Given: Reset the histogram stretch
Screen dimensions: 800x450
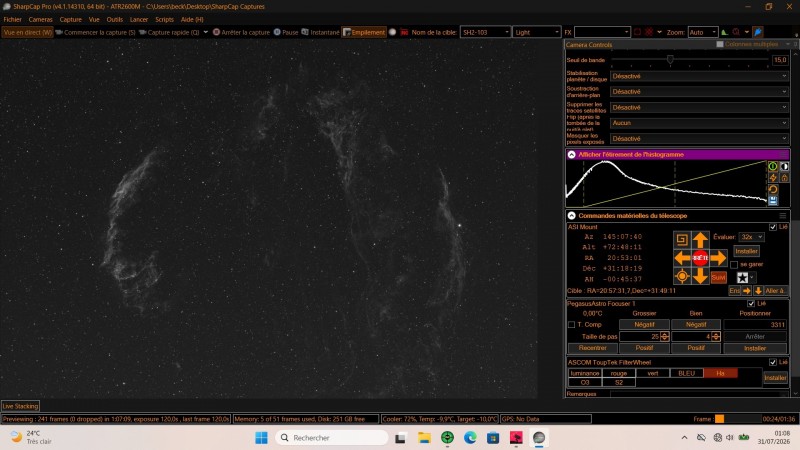Looking at the screenshot, I should (x=773, y=189).
